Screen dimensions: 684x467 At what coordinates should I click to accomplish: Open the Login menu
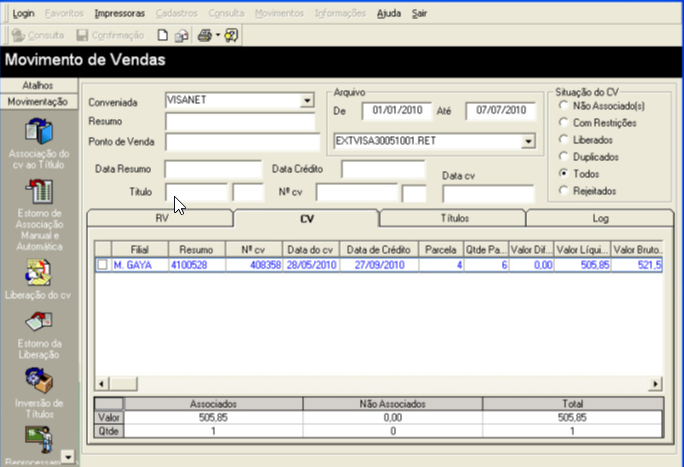24,14
